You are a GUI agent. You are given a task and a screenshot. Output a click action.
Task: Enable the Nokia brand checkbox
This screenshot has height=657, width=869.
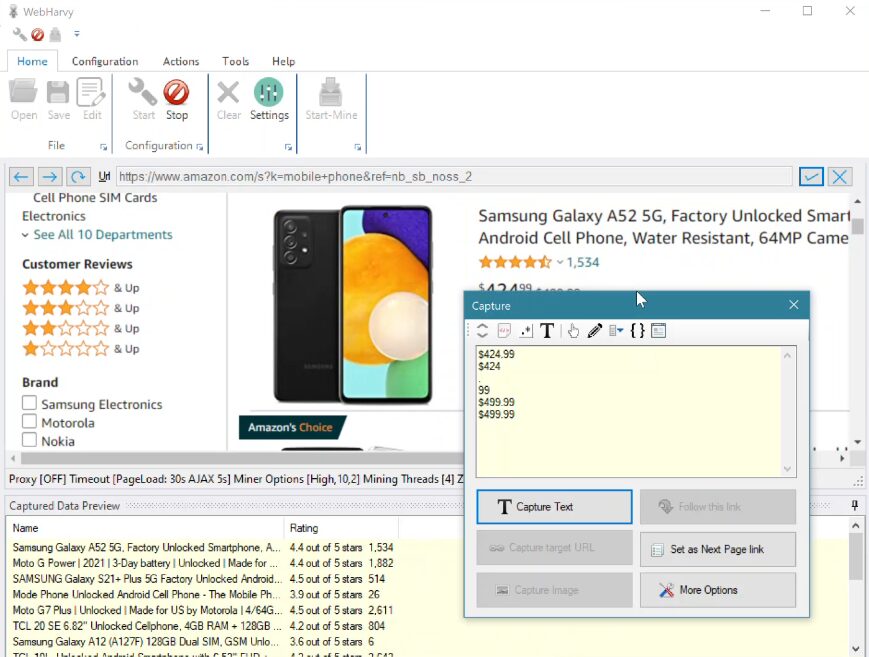[30, 441]
